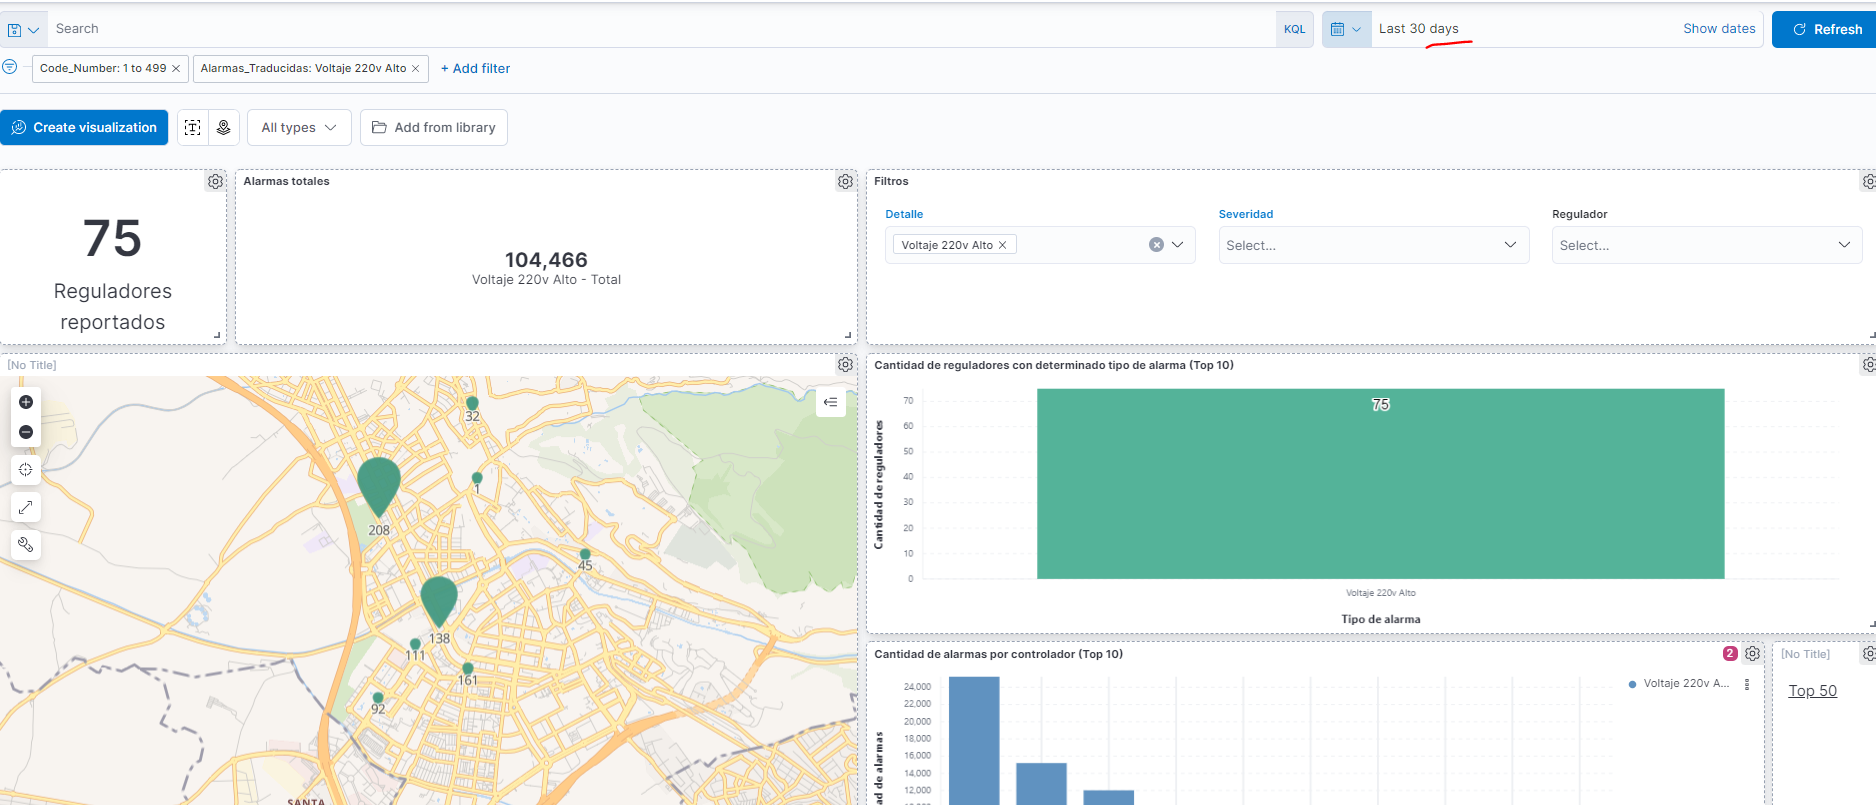Open gear options for Cantidad de alarmas por controlador
Image resolution: width=1876 pixels, height=805 pixels.
1752,654
